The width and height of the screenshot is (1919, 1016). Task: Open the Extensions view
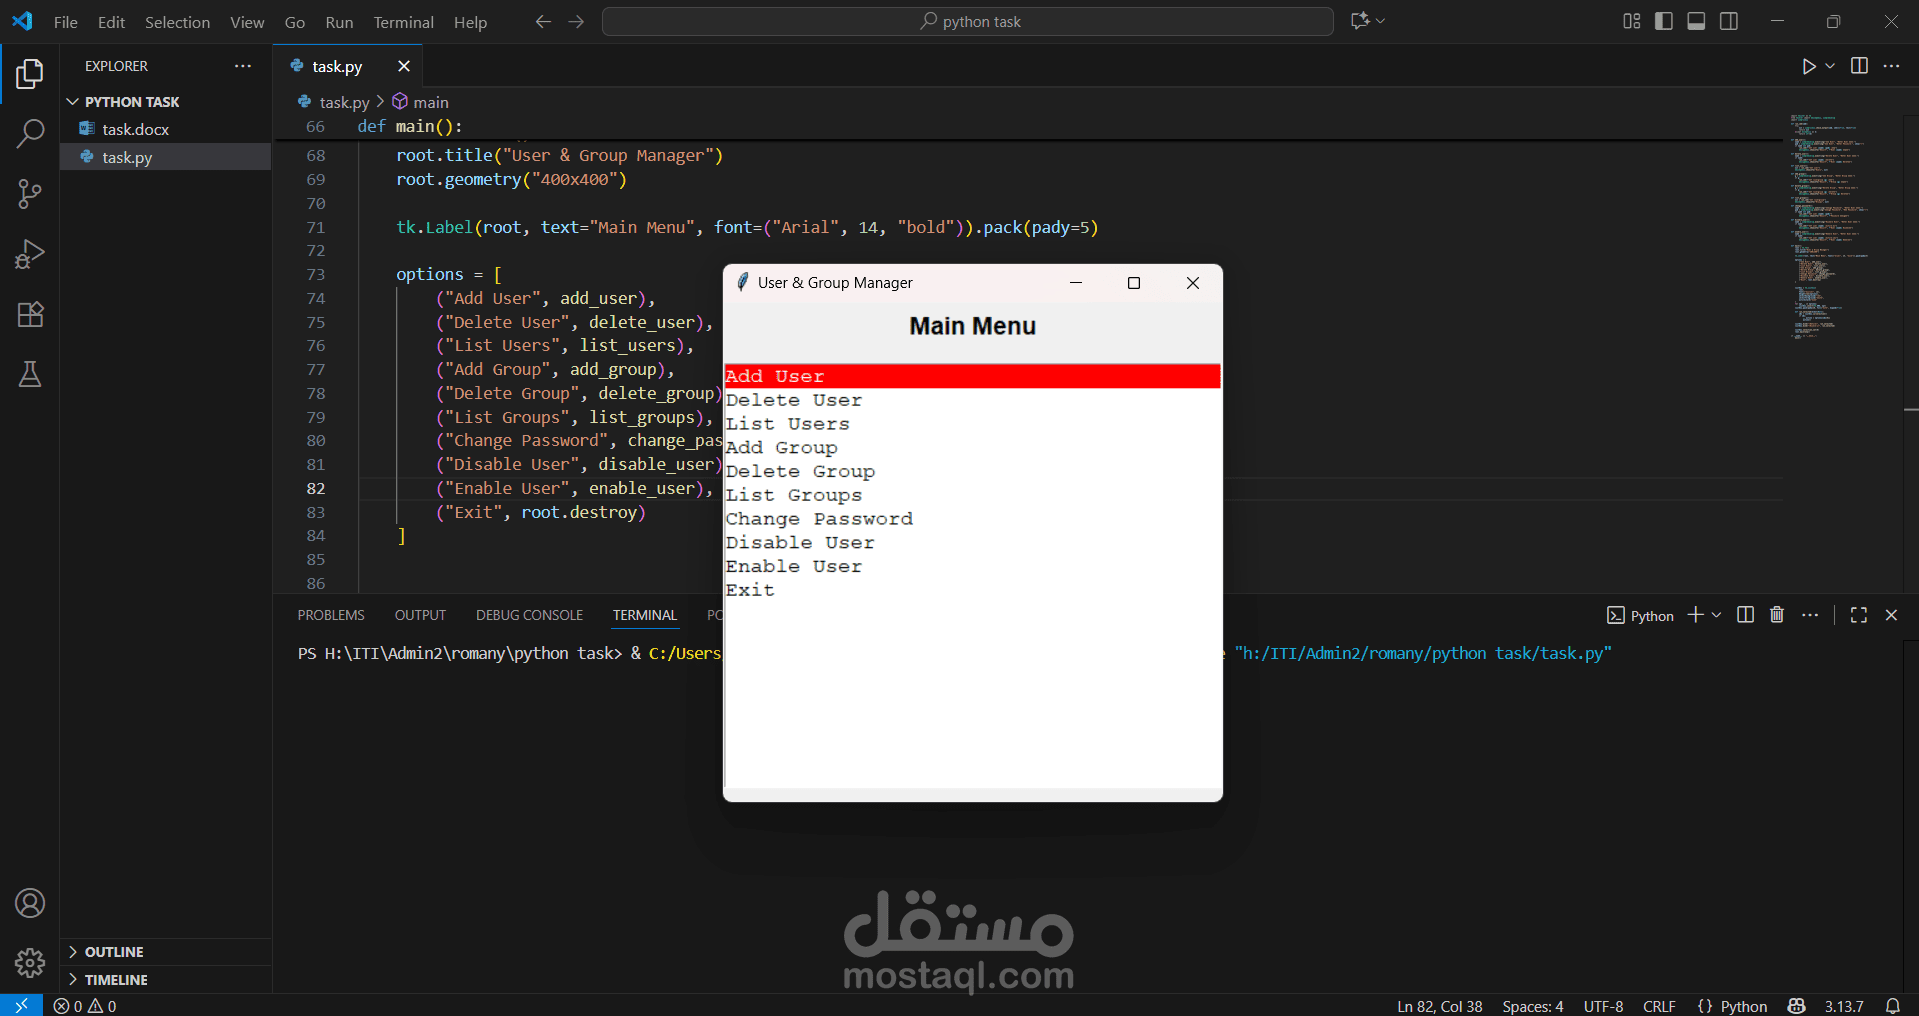[30, 314]
